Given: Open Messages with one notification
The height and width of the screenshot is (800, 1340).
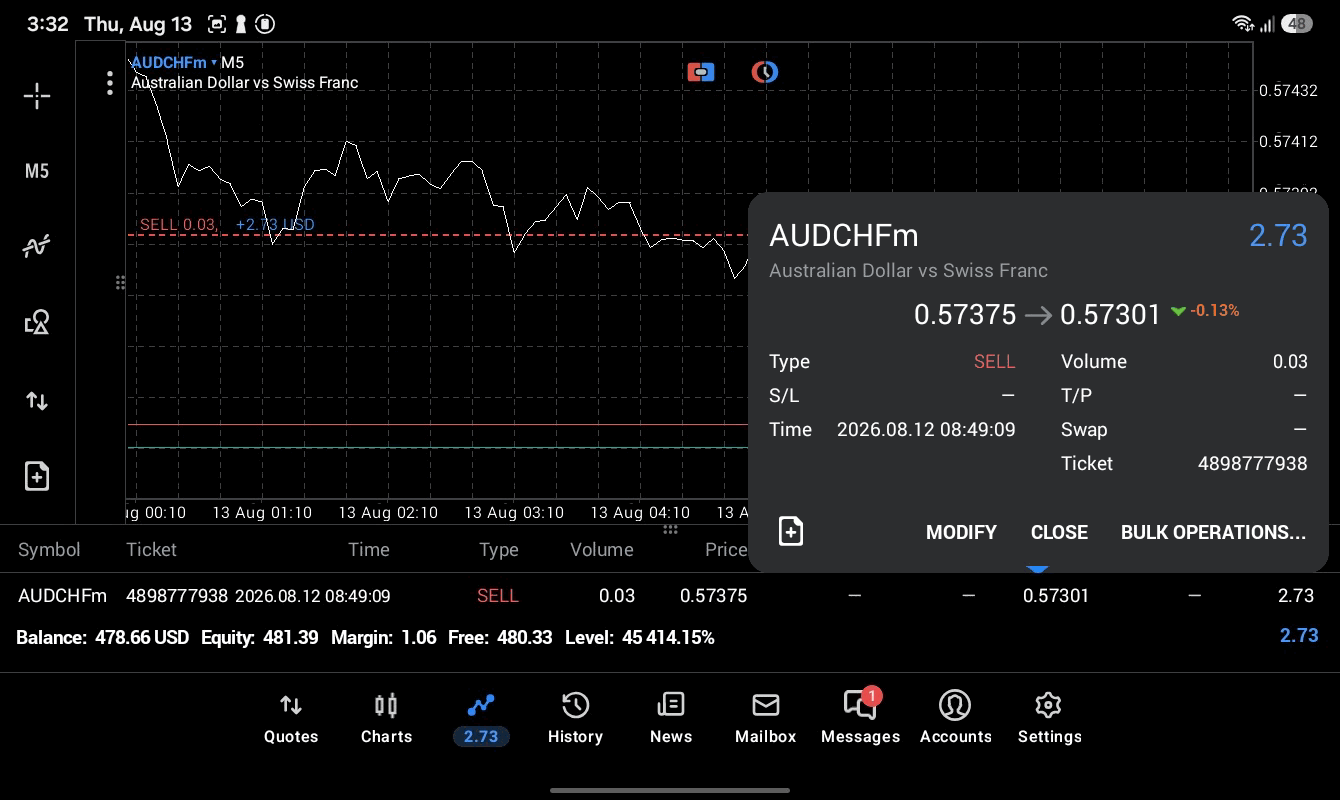Looking at the screenshot, I should 860,719.
